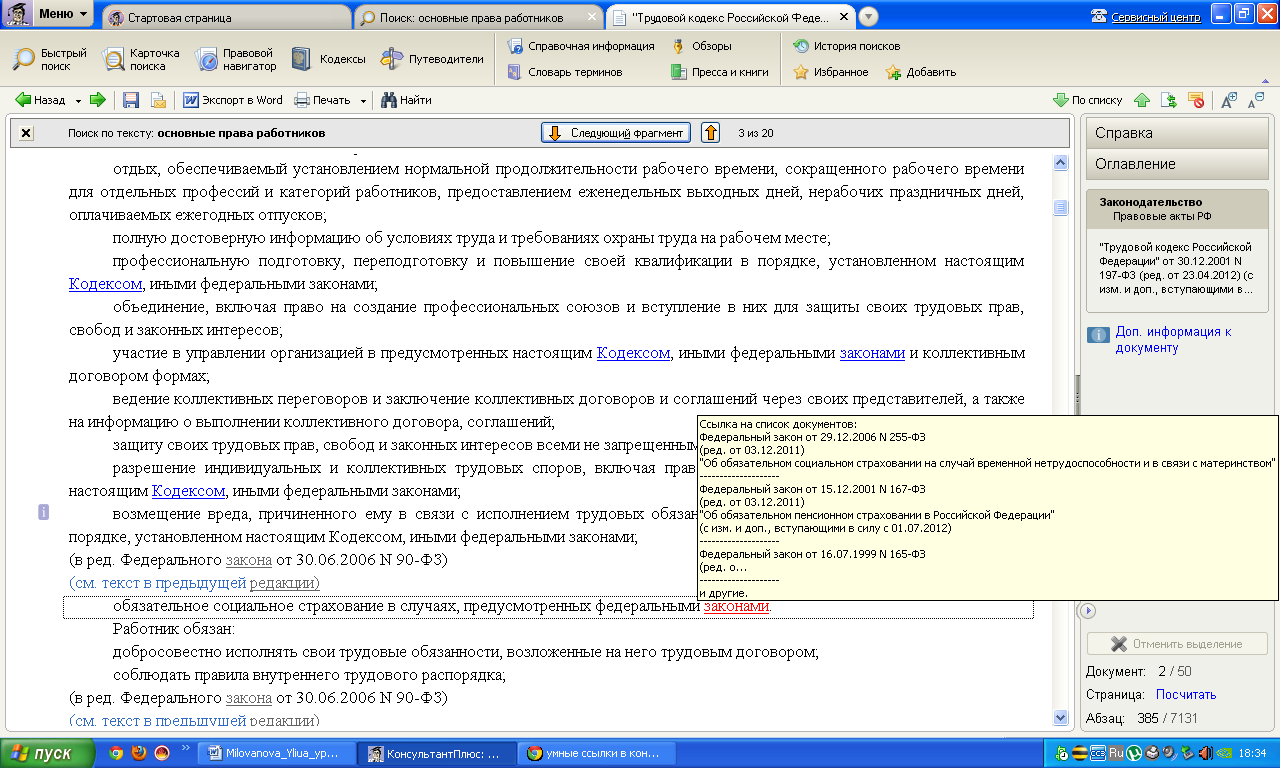Click Посчитать page count link

point(1186,695)
